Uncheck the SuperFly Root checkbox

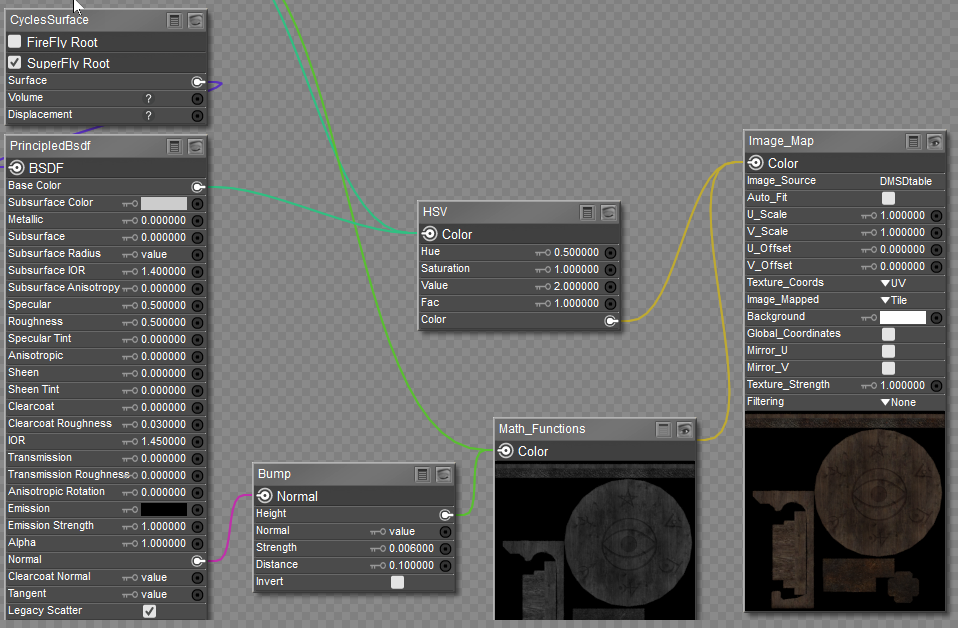click(x=15, y=62)
